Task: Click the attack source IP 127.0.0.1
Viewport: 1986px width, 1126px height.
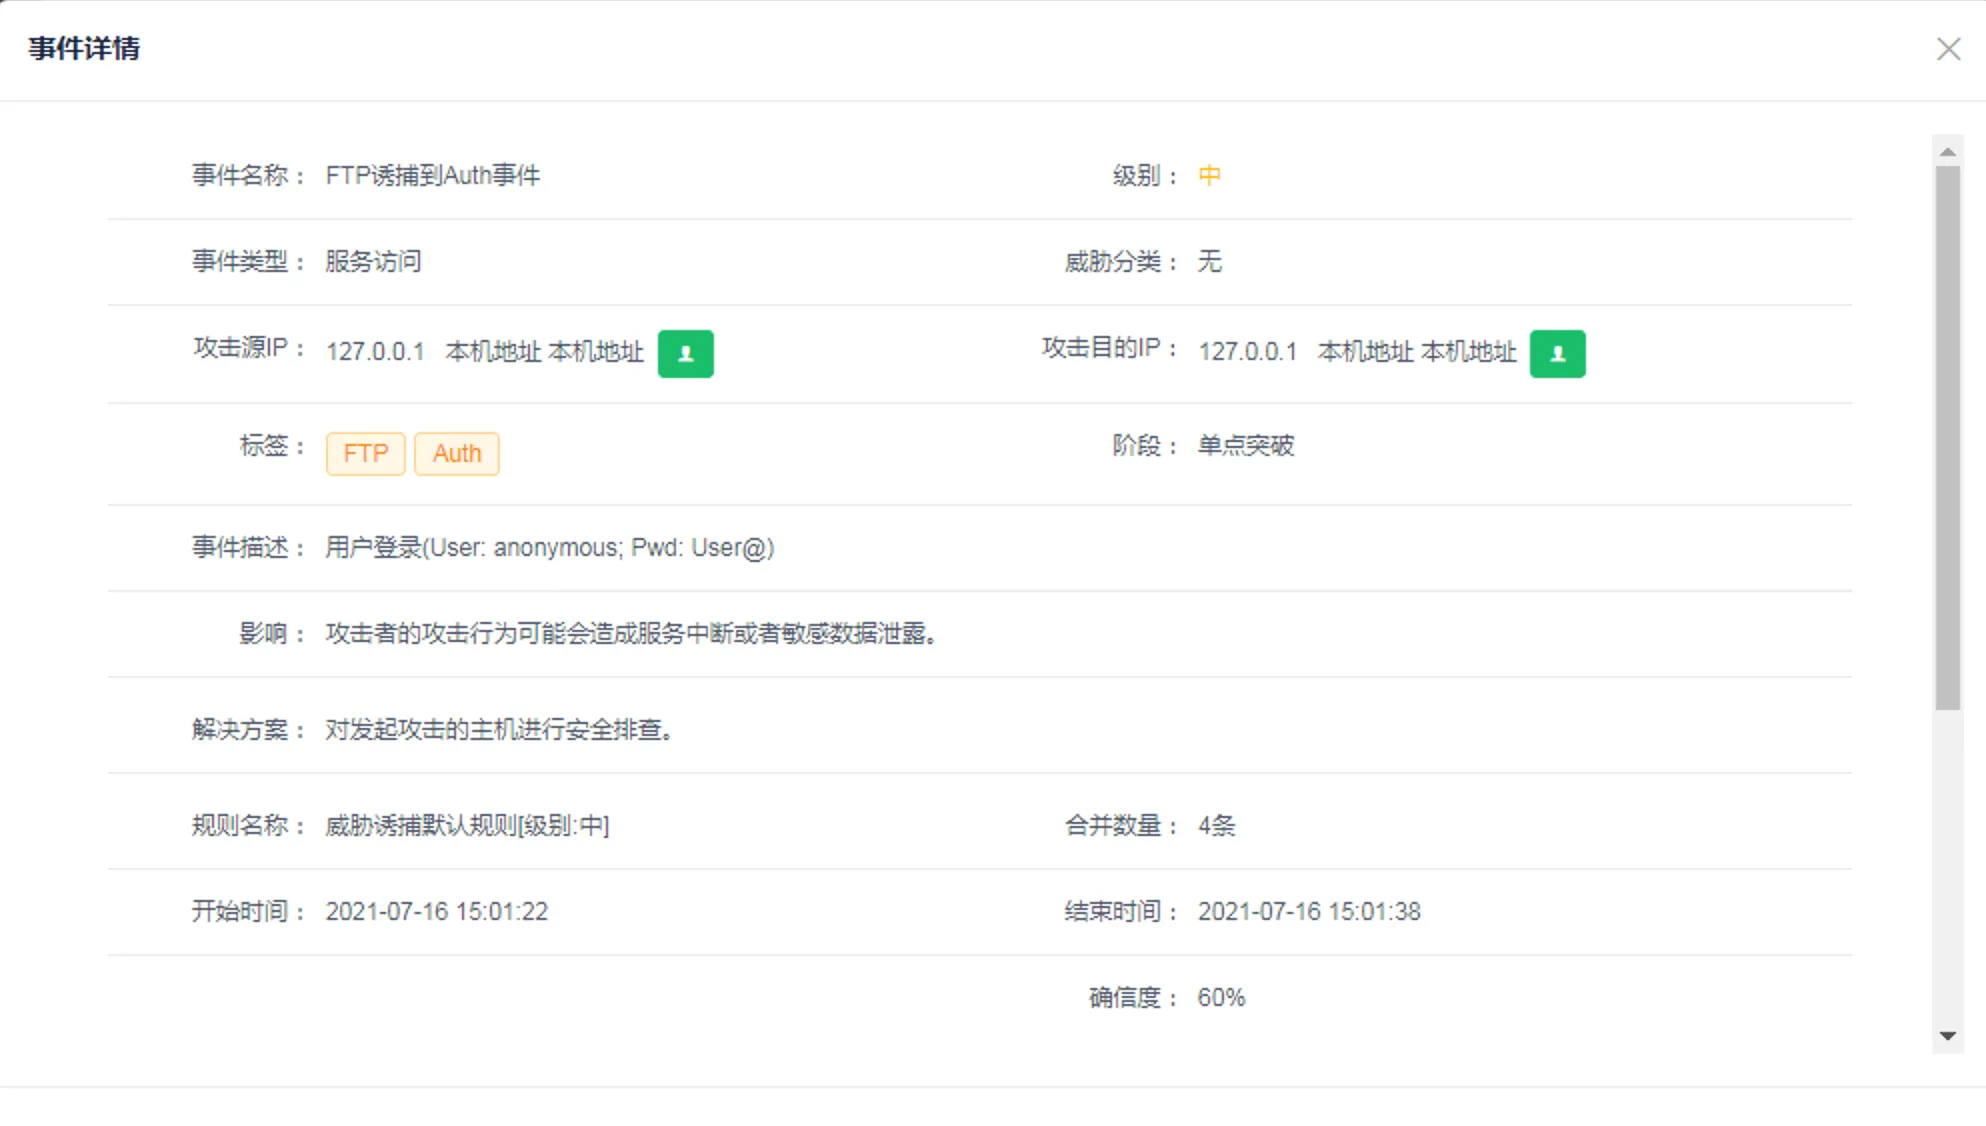Action: 375,352
